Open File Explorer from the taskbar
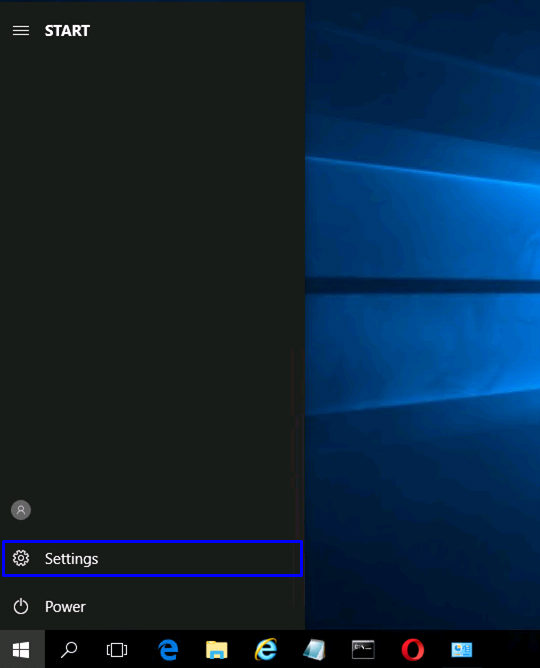This screenshot has width=540, height=668. point(217,650)
